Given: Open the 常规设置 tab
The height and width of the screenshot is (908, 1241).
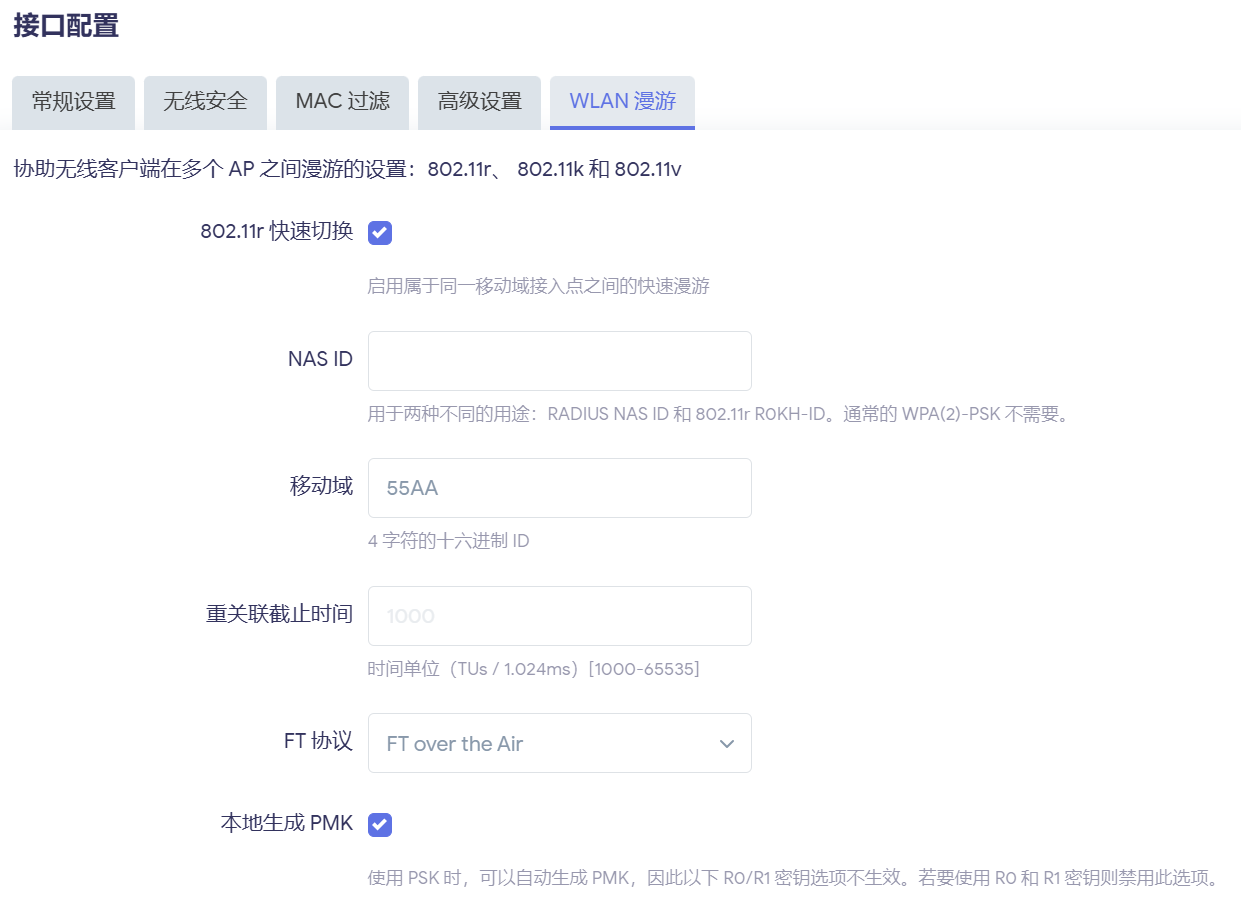Looking at the screenshot, I should pyautogui.click(x=73, y=102).
